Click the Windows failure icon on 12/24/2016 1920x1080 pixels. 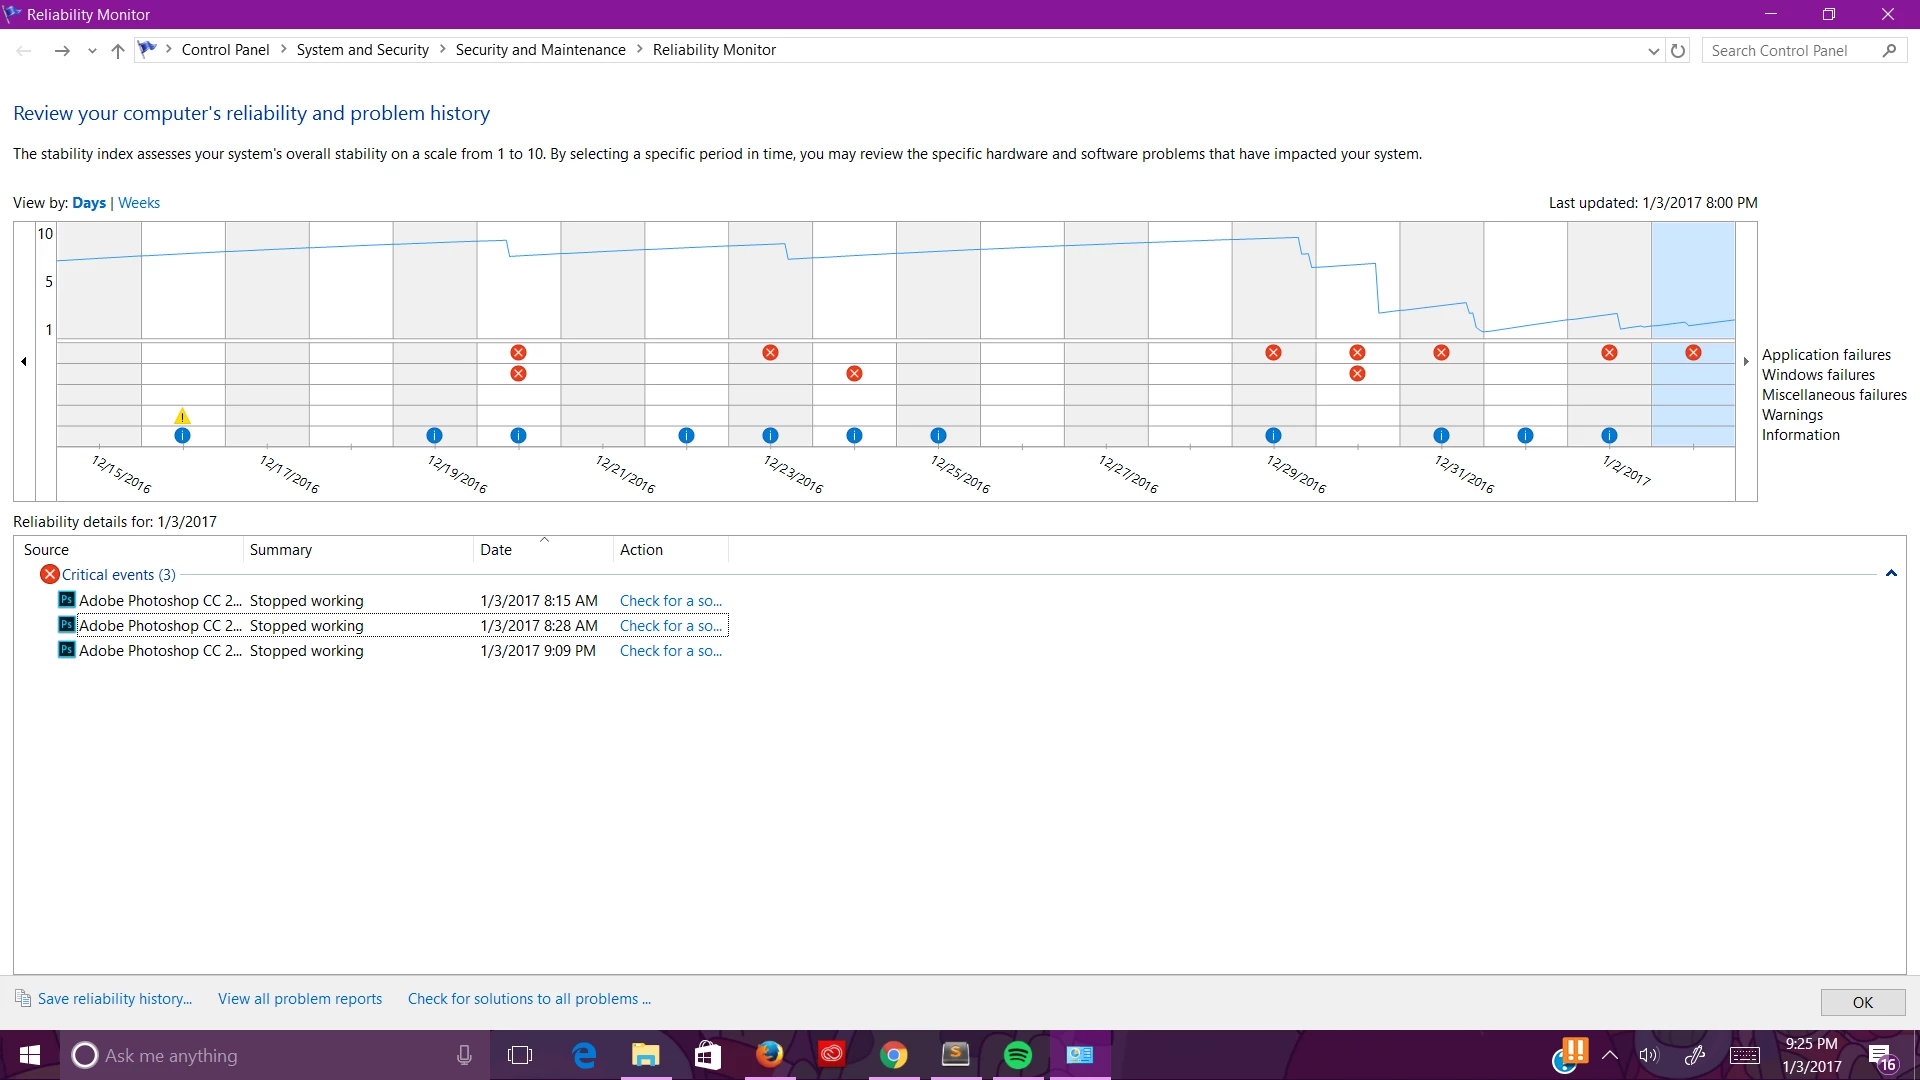pos(854,374)
